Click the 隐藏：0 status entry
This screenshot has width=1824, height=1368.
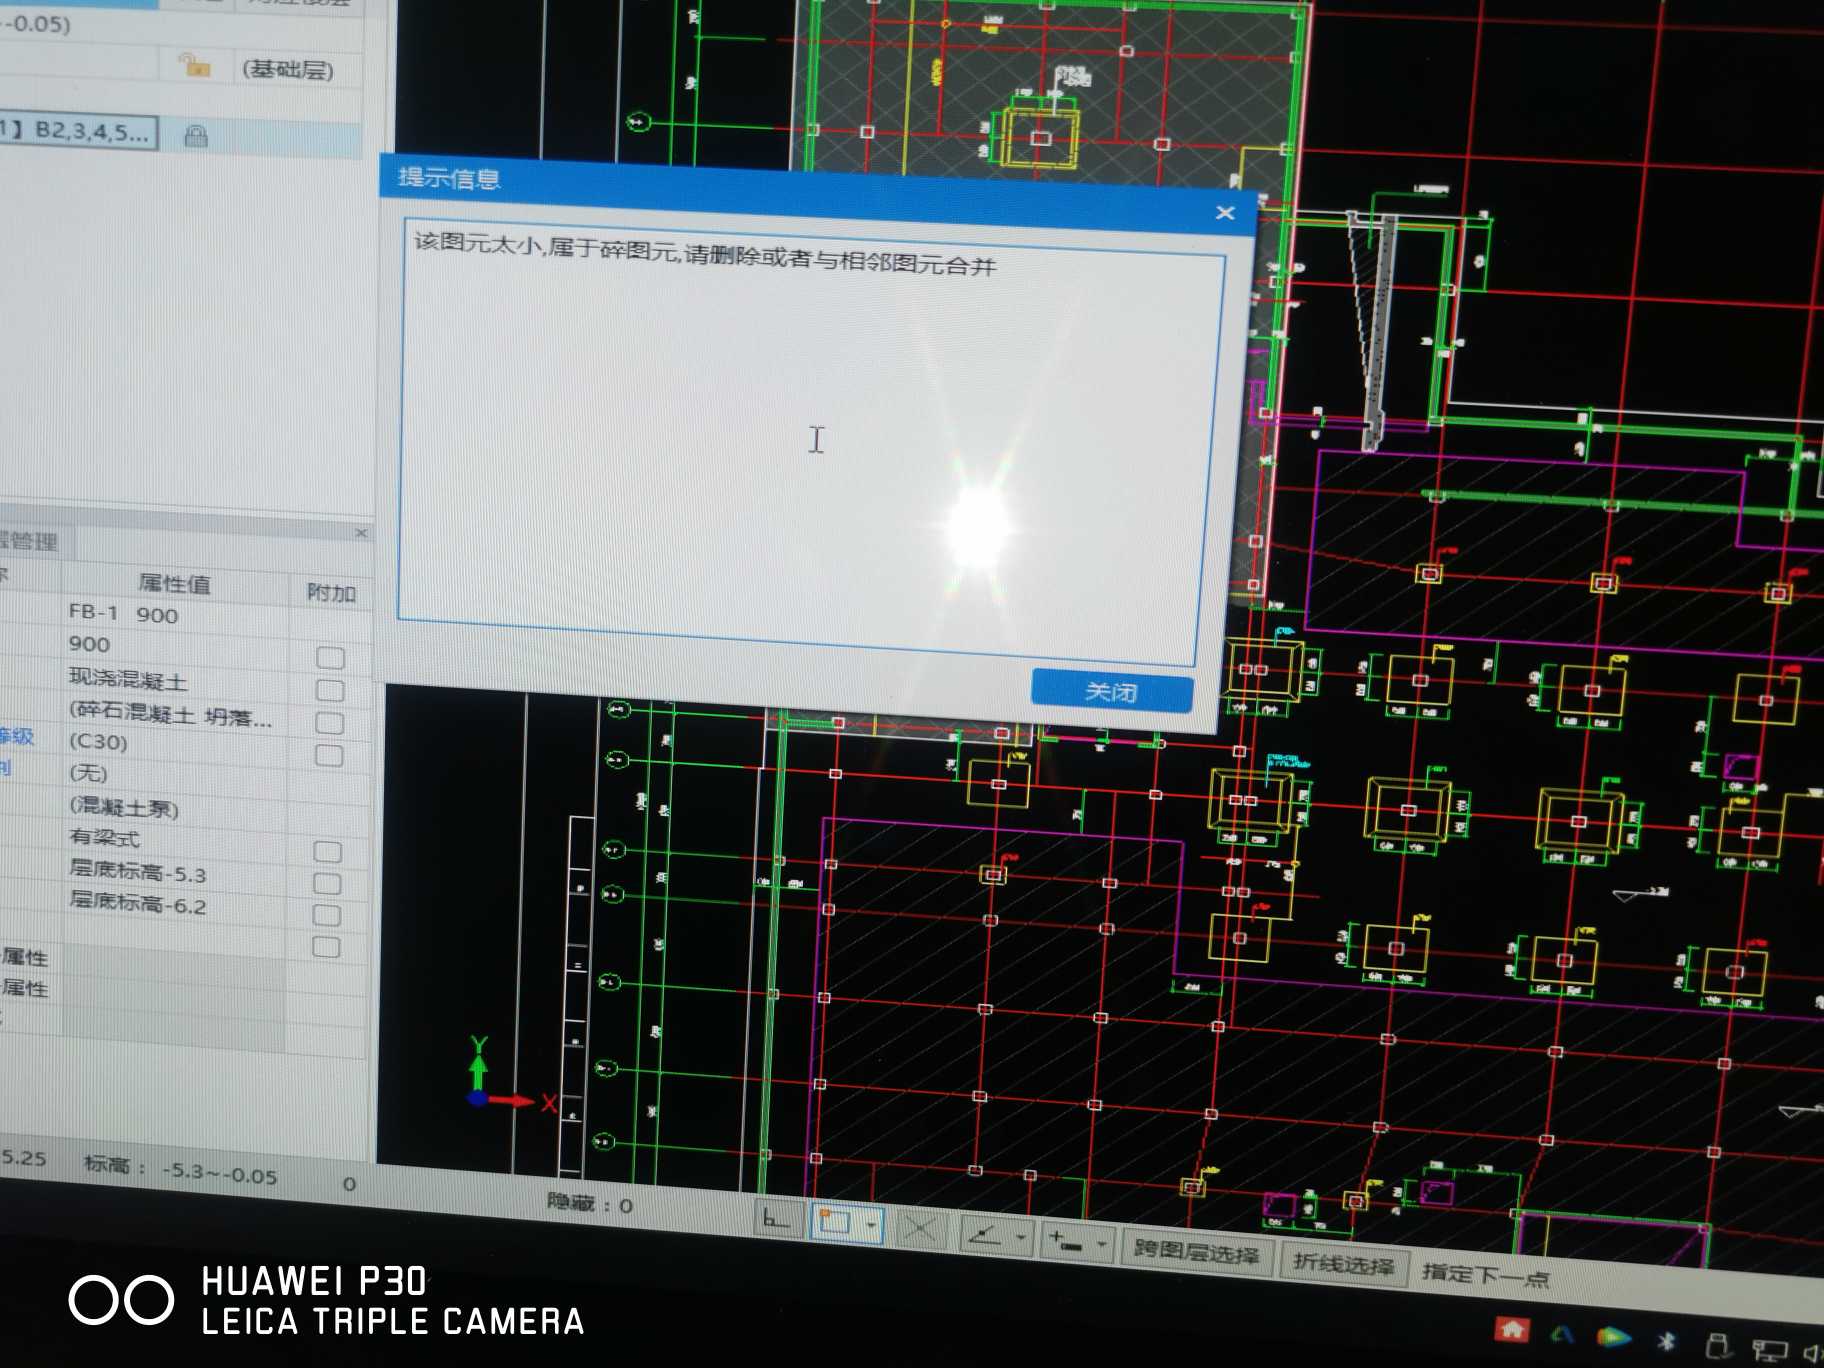click(590, 1203)
